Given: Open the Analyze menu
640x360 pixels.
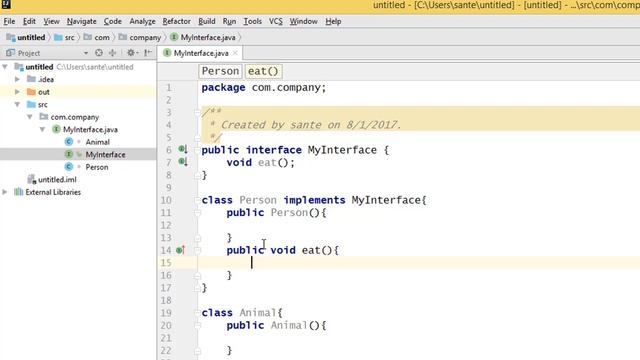Looking at the screenshot, I should tap(142, 21).
